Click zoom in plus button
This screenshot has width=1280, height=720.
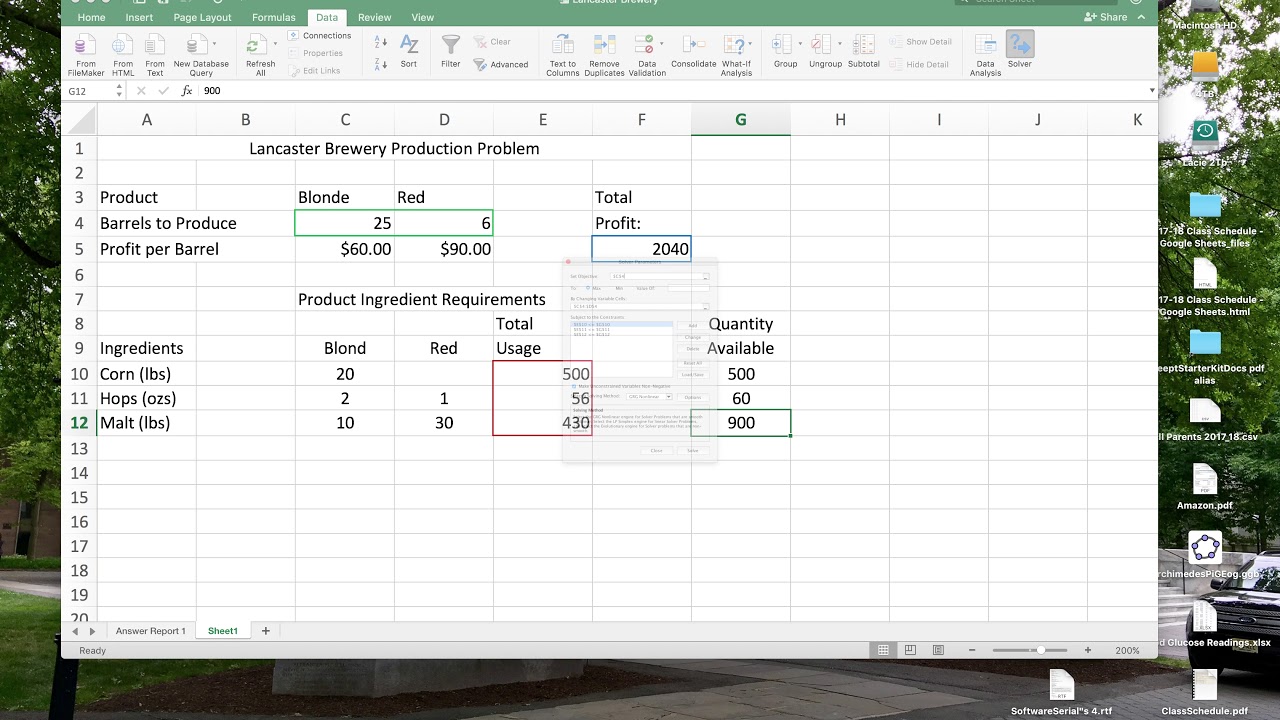1088,650
